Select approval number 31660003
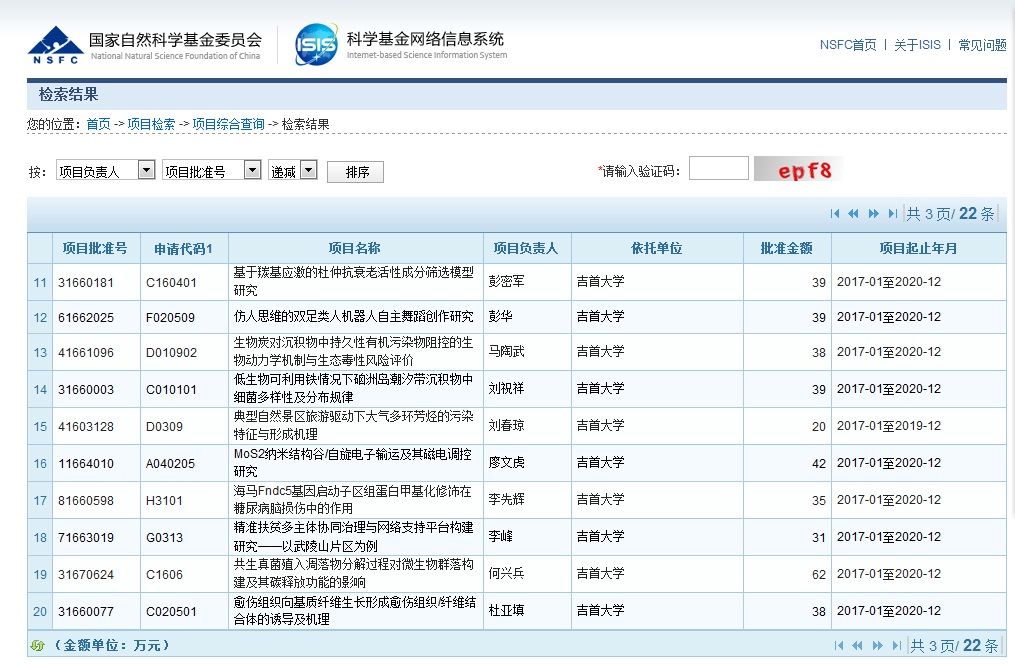Viewport: 1015px width, 665px height. pos(85,389)
